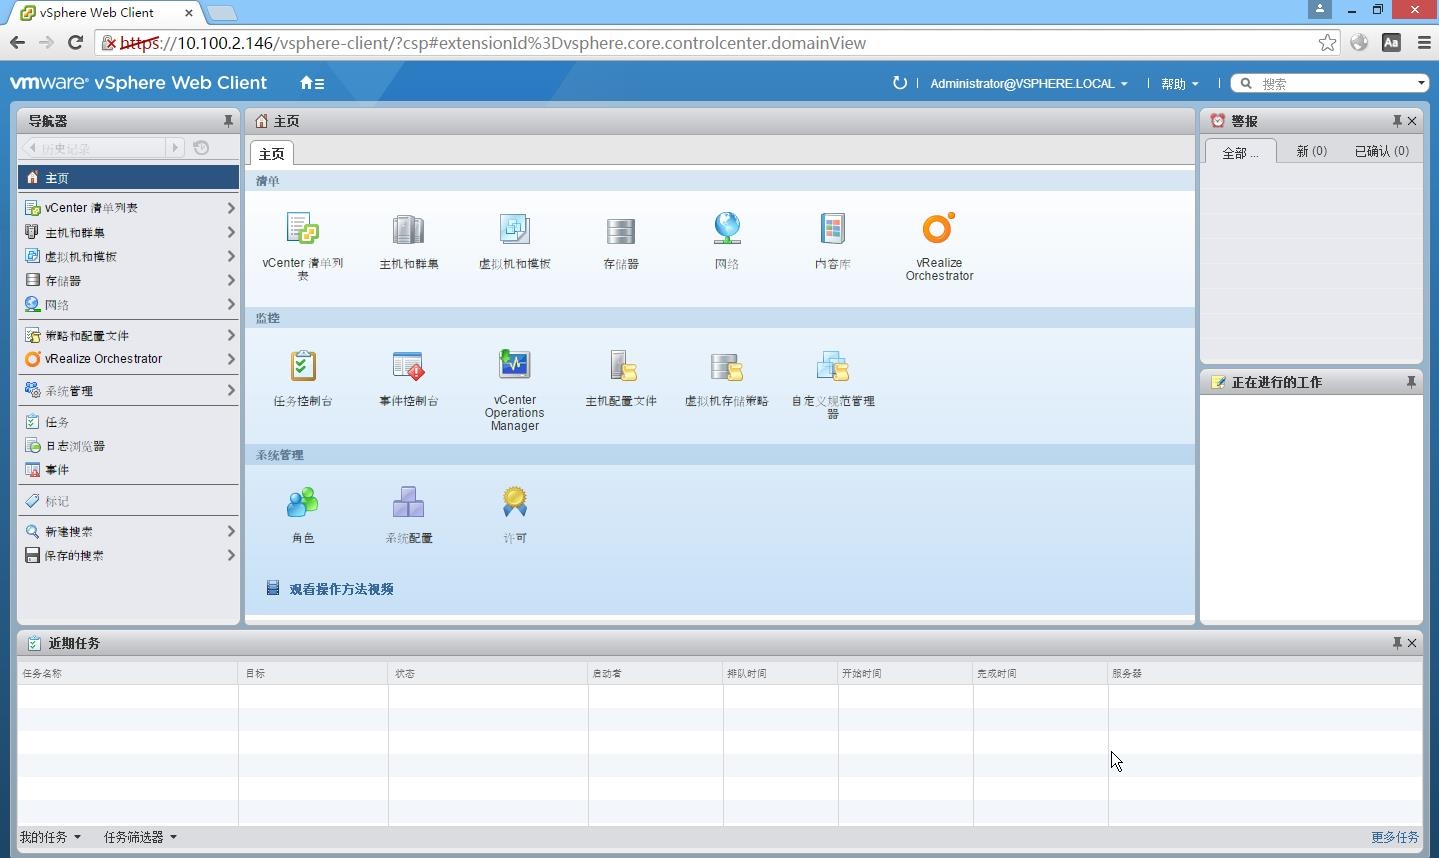
Task: Reload the page with the browser reload button
Action: click(75, 42)
